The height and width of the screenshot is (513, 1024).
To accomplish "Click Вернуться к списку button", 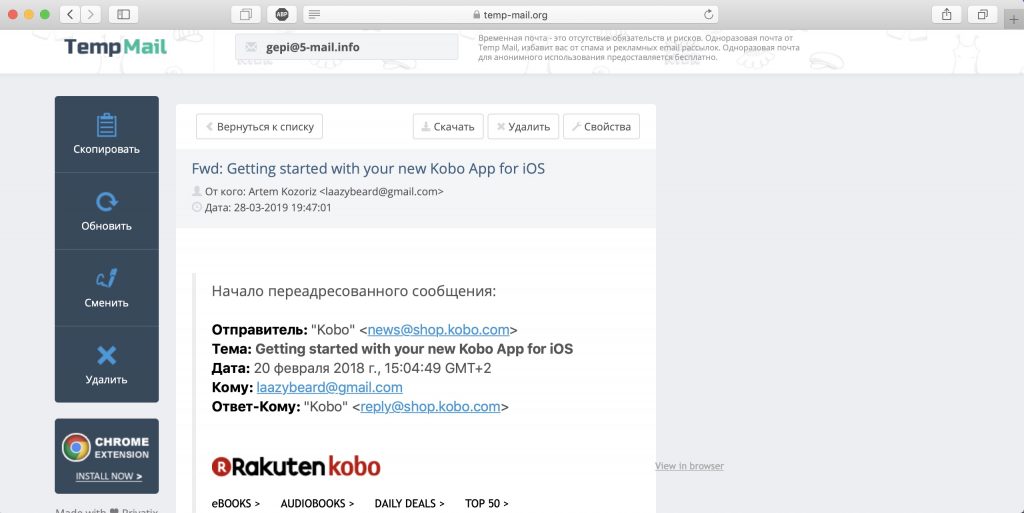I will pos(259,127).
